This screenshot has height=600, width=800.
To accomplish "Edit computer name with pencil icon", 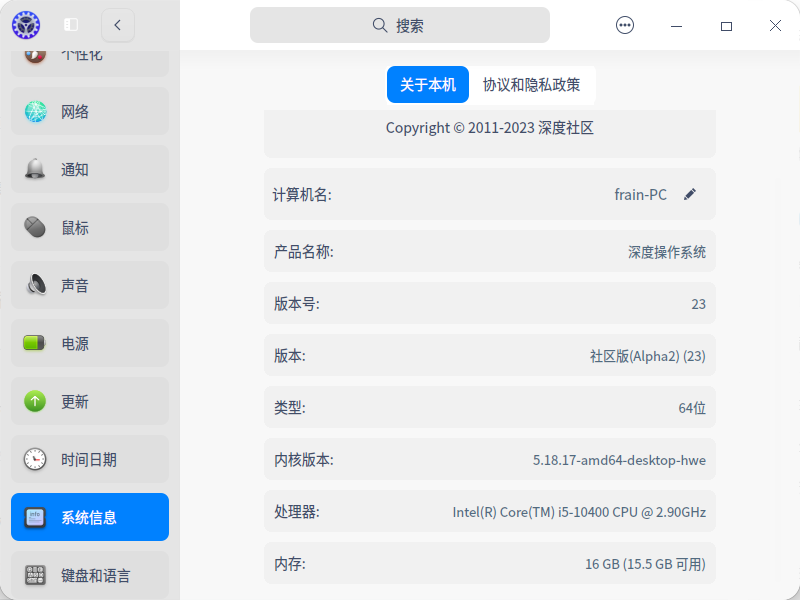I will (690, 194).
